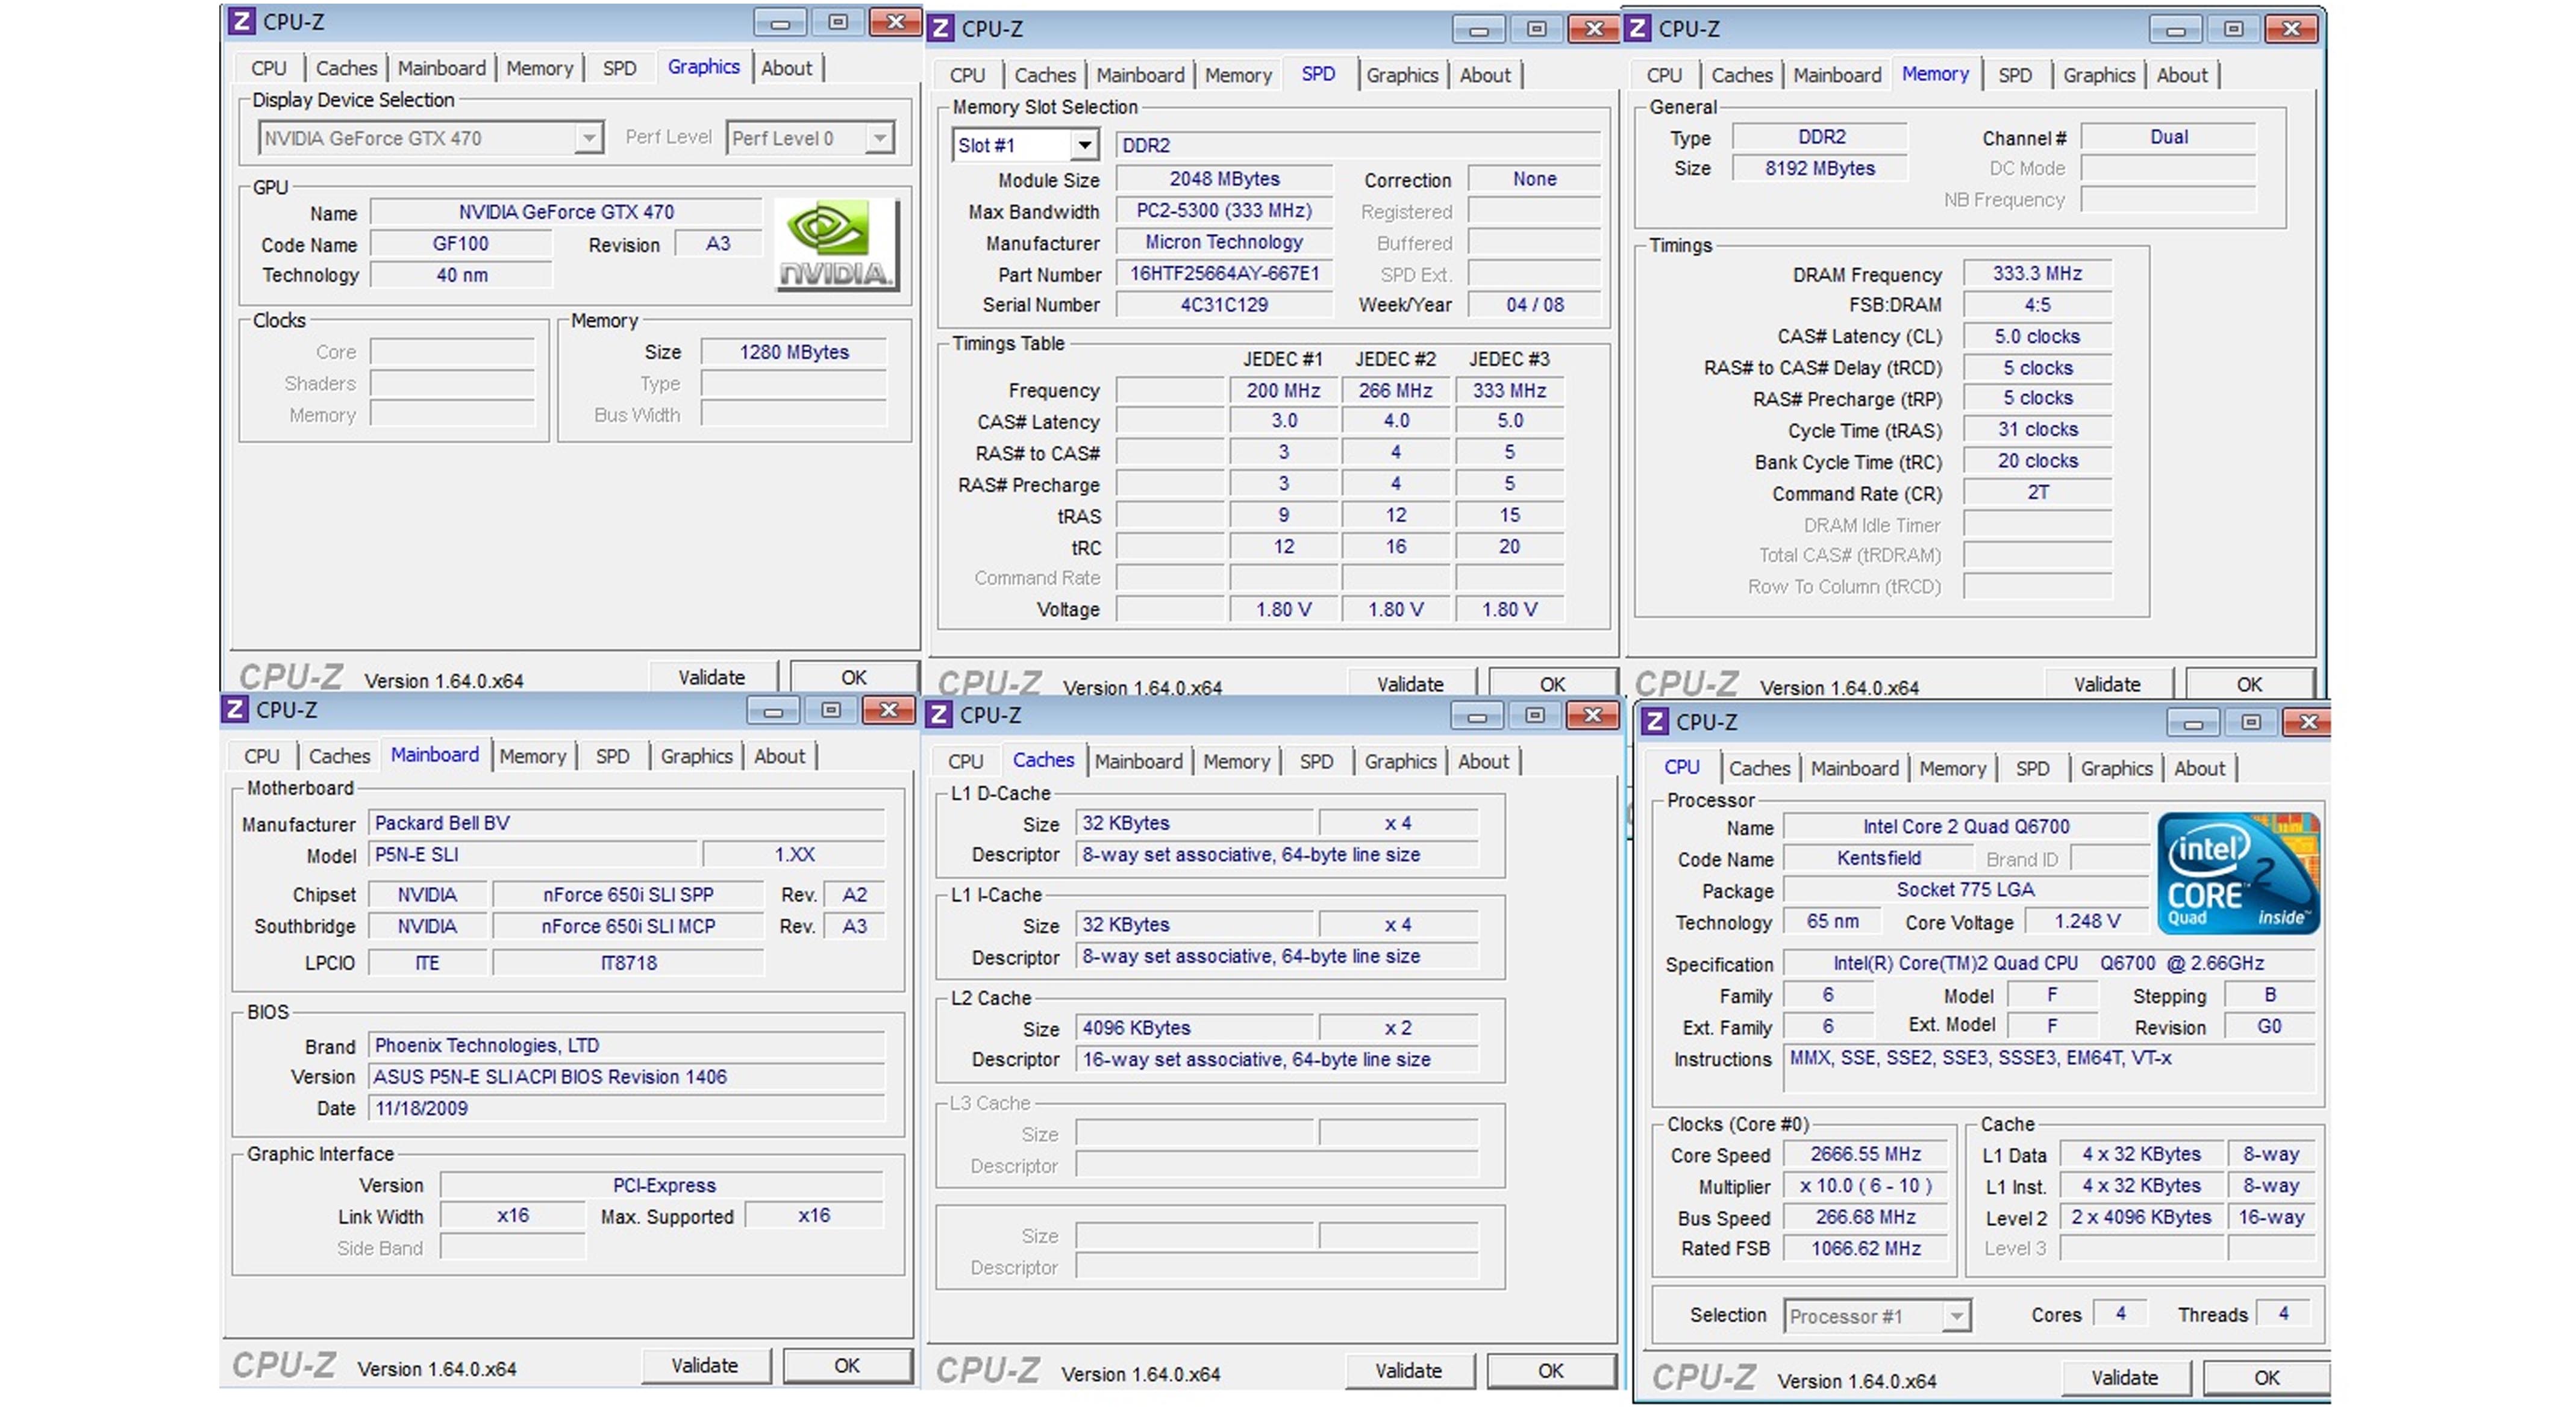The image size is (2576, 1419).
Task: Click OK in the SPD window
Action: coord(1552,684)
